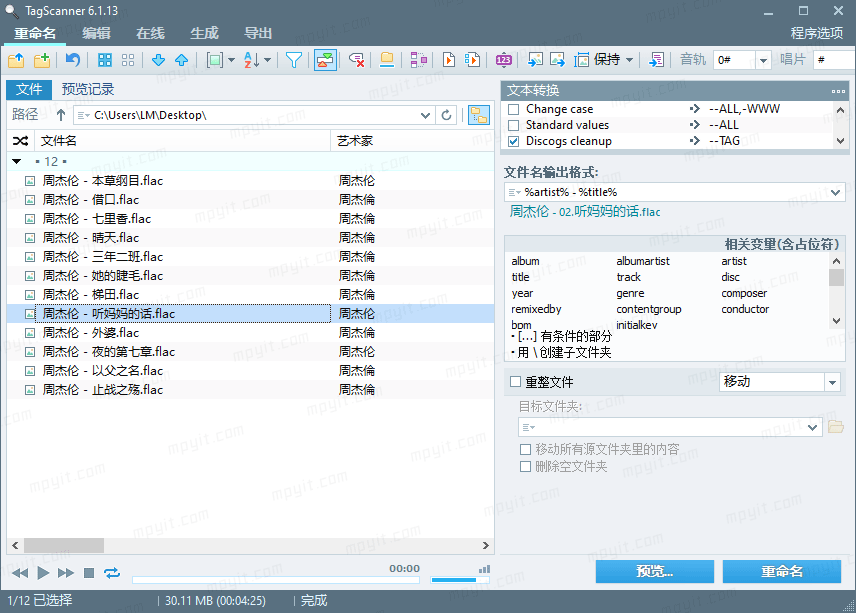This screenshot has width=856, height=613.
Task: Open the 保持 dropdown arrow
Action: pos(629,59)
